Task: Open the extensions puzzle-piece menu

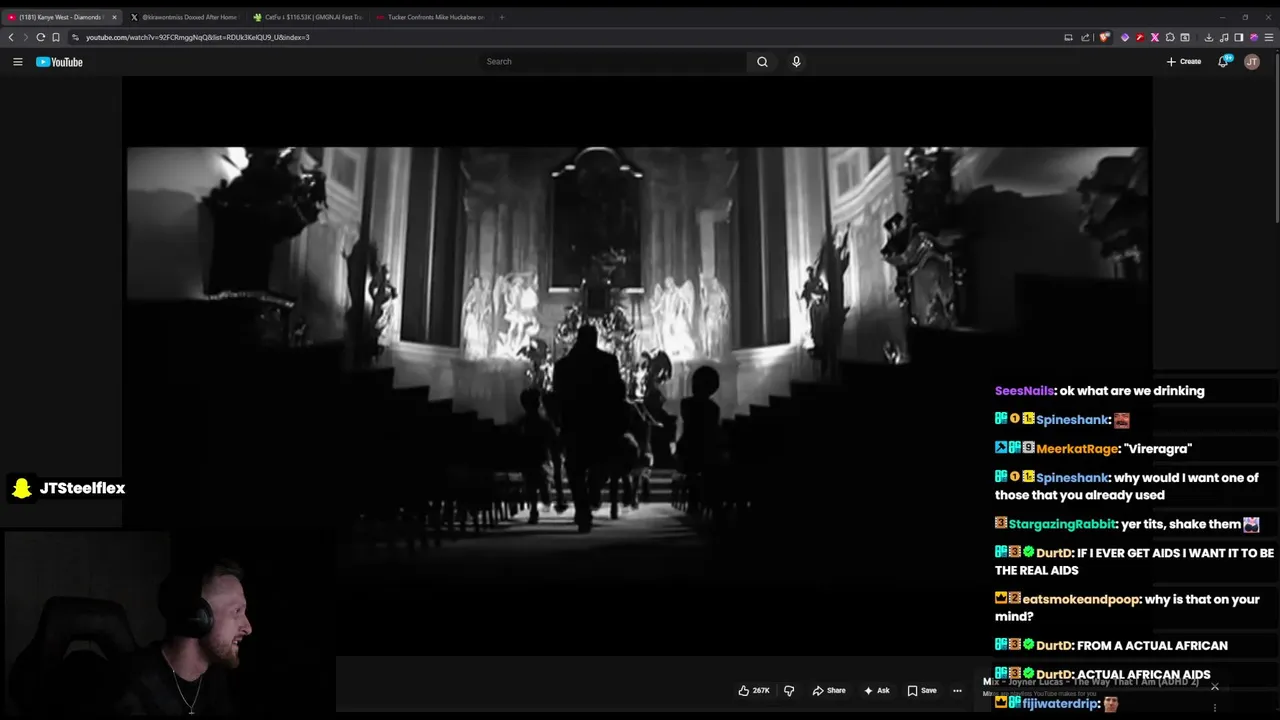Action: [x=1170, y=37]
